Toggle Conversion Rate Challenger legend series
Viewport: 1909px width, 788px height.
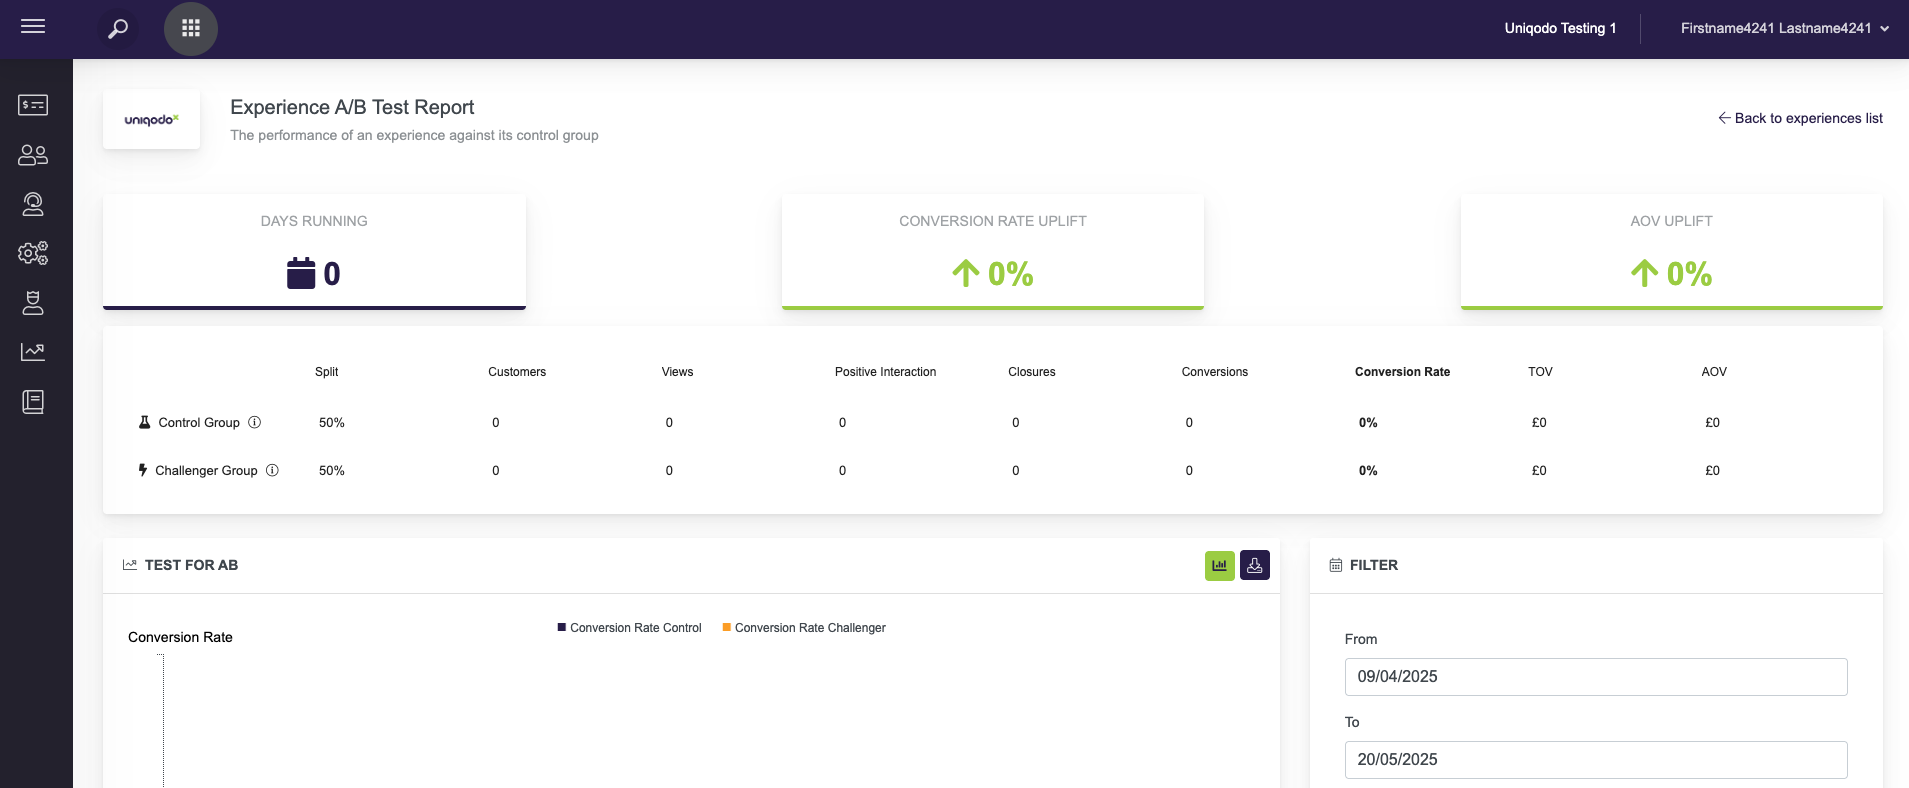(804, 628)
